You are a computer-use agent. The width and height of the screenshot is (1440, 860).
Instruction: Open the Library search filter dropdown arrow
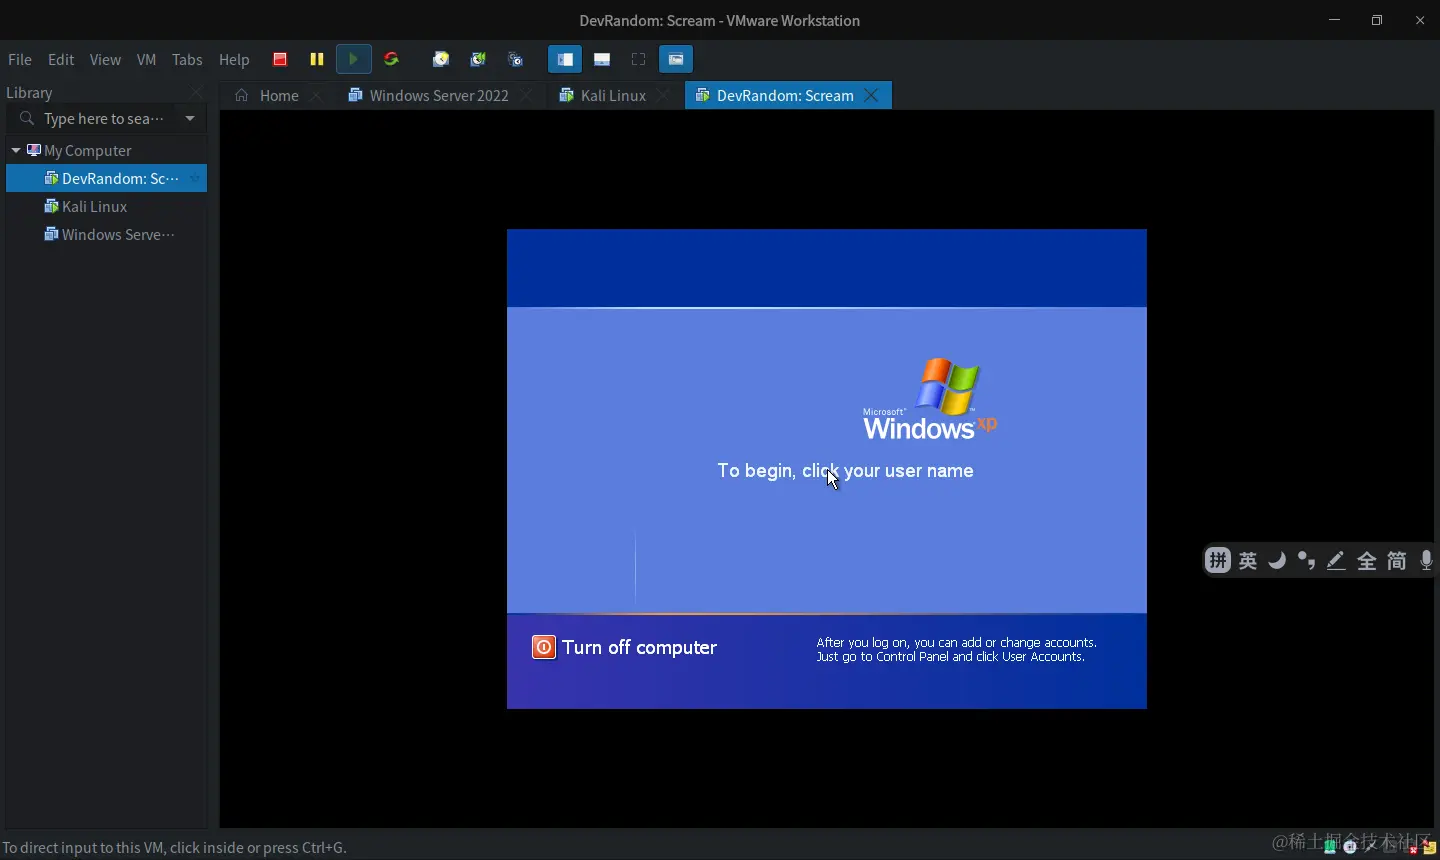[190, 118]
